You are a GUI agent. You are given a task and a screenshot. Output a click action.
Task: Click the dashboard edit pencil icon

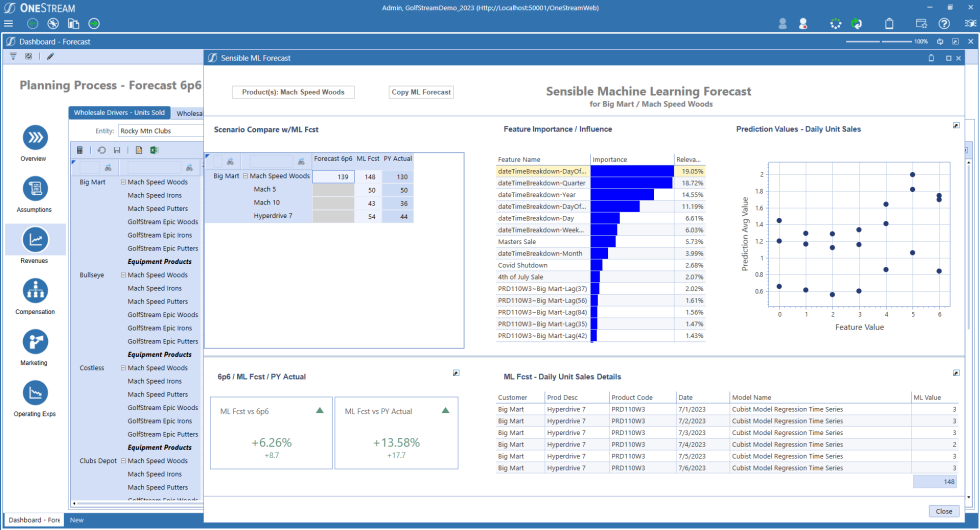pos(50,57)
